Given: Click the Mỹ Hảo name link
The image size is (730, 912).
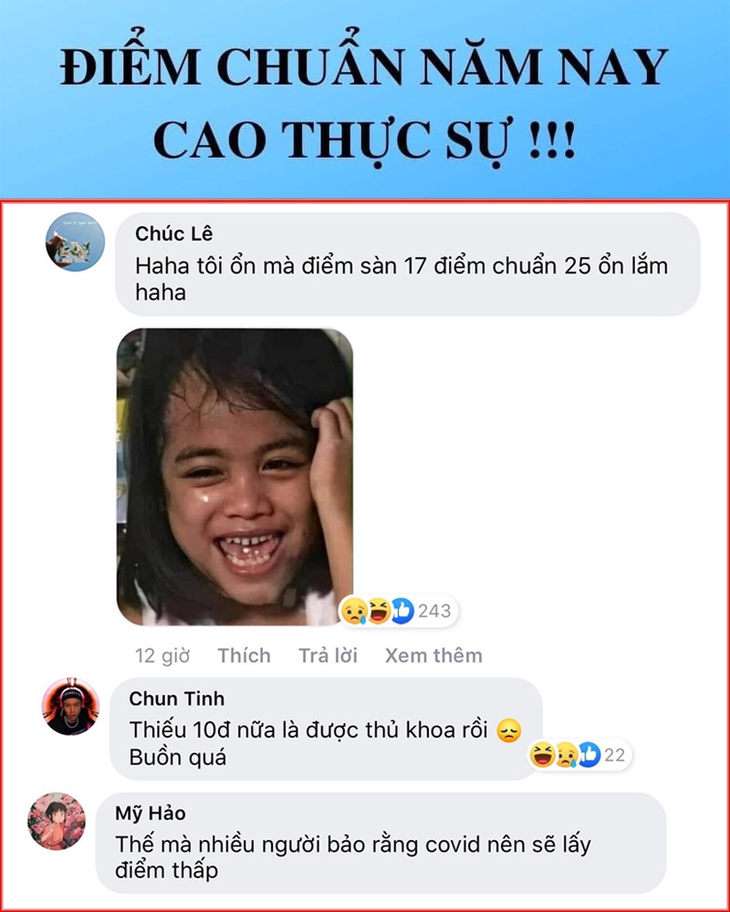Looking at the screenshot, I should pos(151,813).
